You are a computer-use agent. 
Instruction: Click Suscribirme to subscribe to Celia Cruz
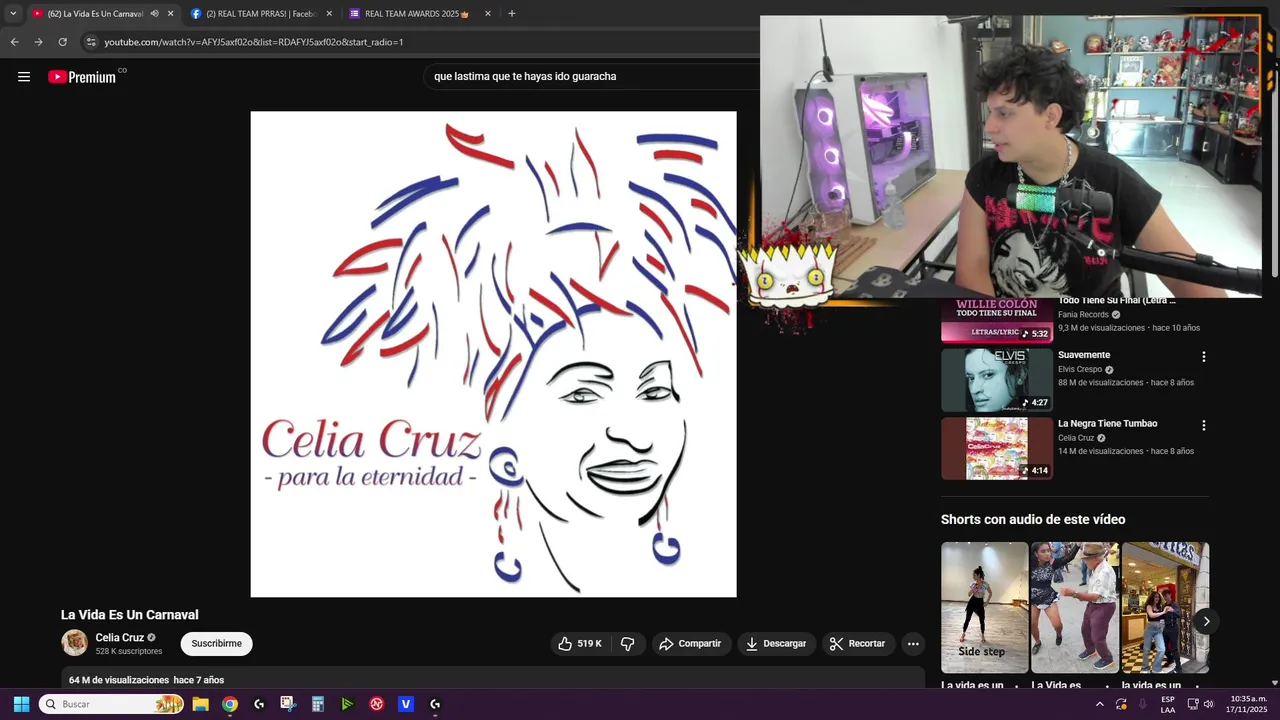click(216, 644)
